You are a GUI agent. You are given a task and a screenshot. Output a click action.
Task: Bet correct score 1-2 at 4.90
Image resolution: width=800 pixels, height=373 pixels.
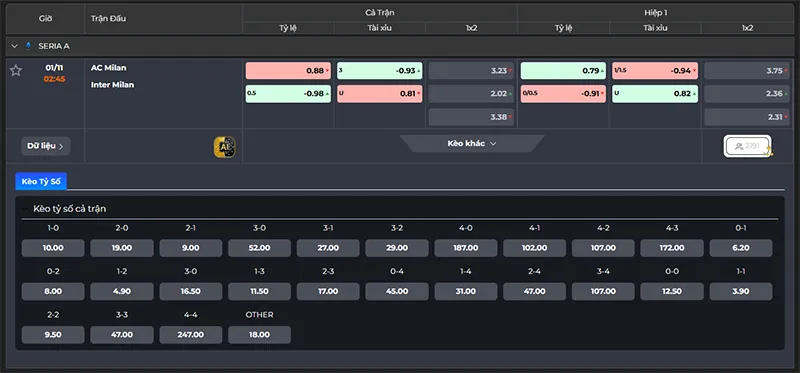point(122,291)
